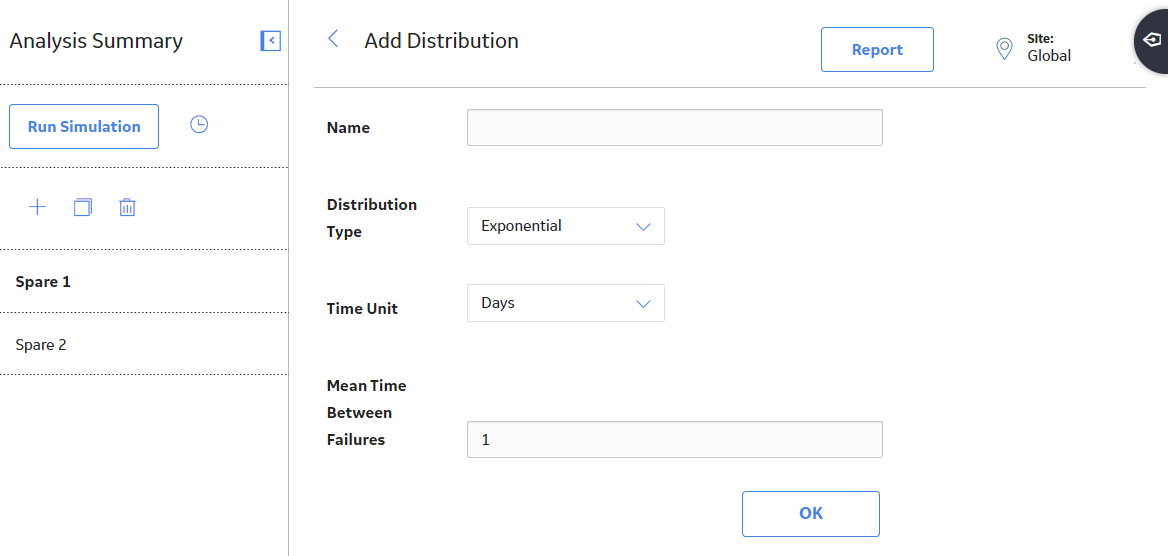Viewport: 1168px width, 556px height.
Task: Collapse the Analysis Summary panel
Action: (x=270, y=41)
